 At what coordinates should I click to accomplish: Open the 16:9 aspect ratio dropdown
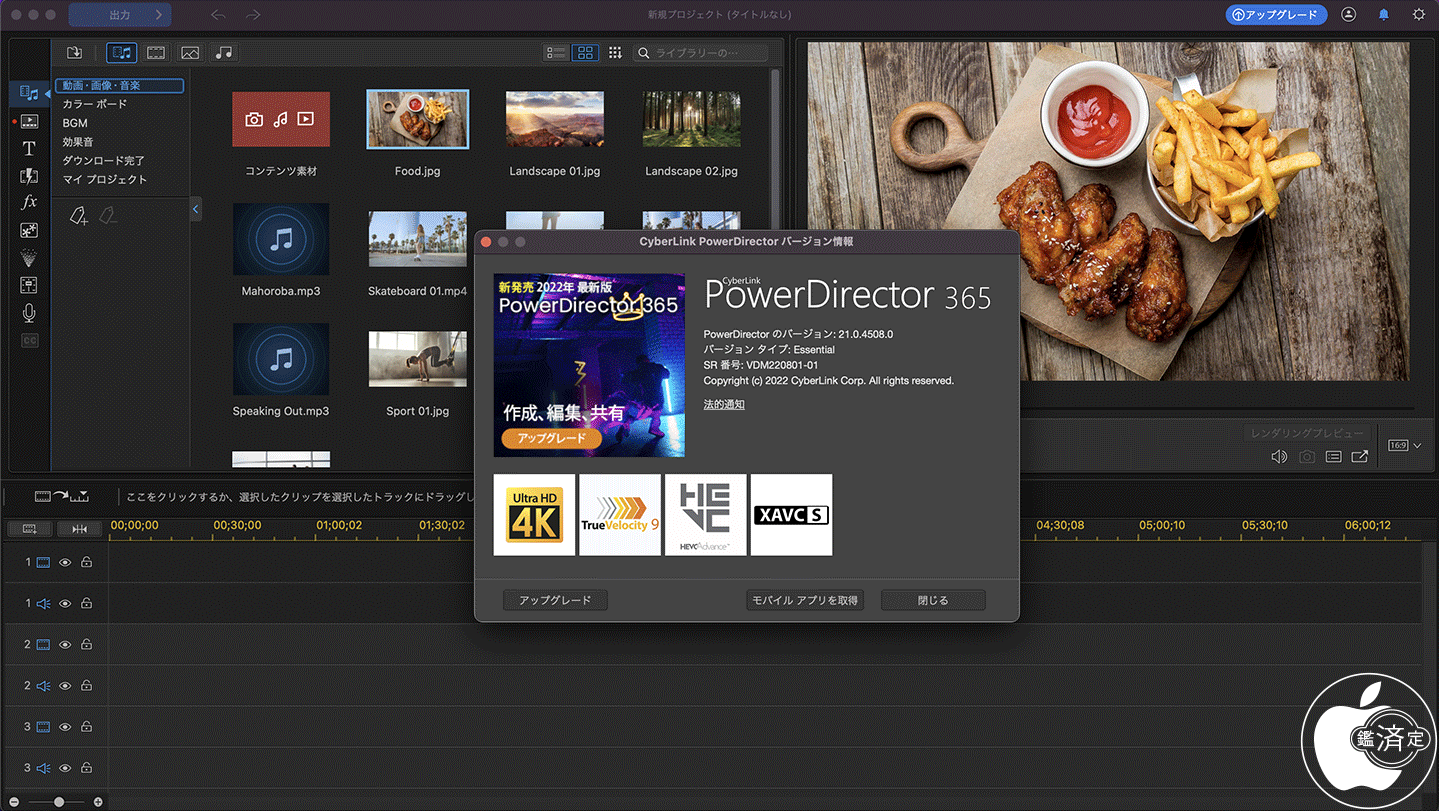(x=1404, y=446)
